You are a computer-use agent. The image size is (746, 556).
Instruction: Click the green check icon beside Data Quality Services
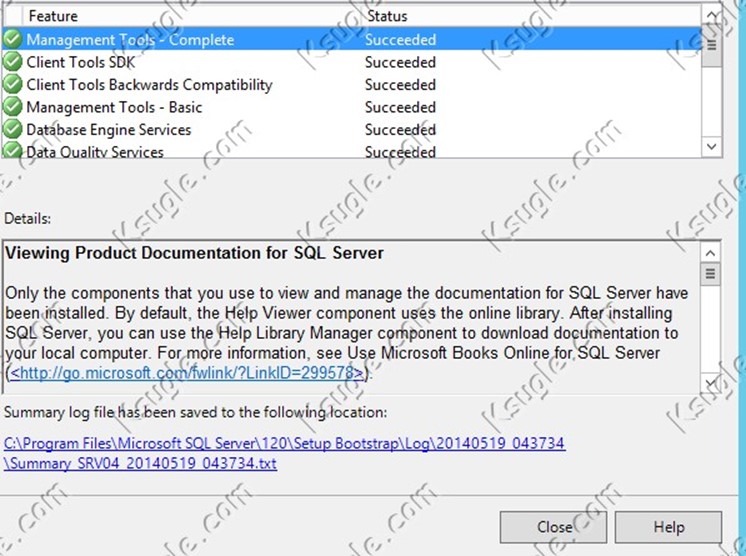(x=13, y=150)
